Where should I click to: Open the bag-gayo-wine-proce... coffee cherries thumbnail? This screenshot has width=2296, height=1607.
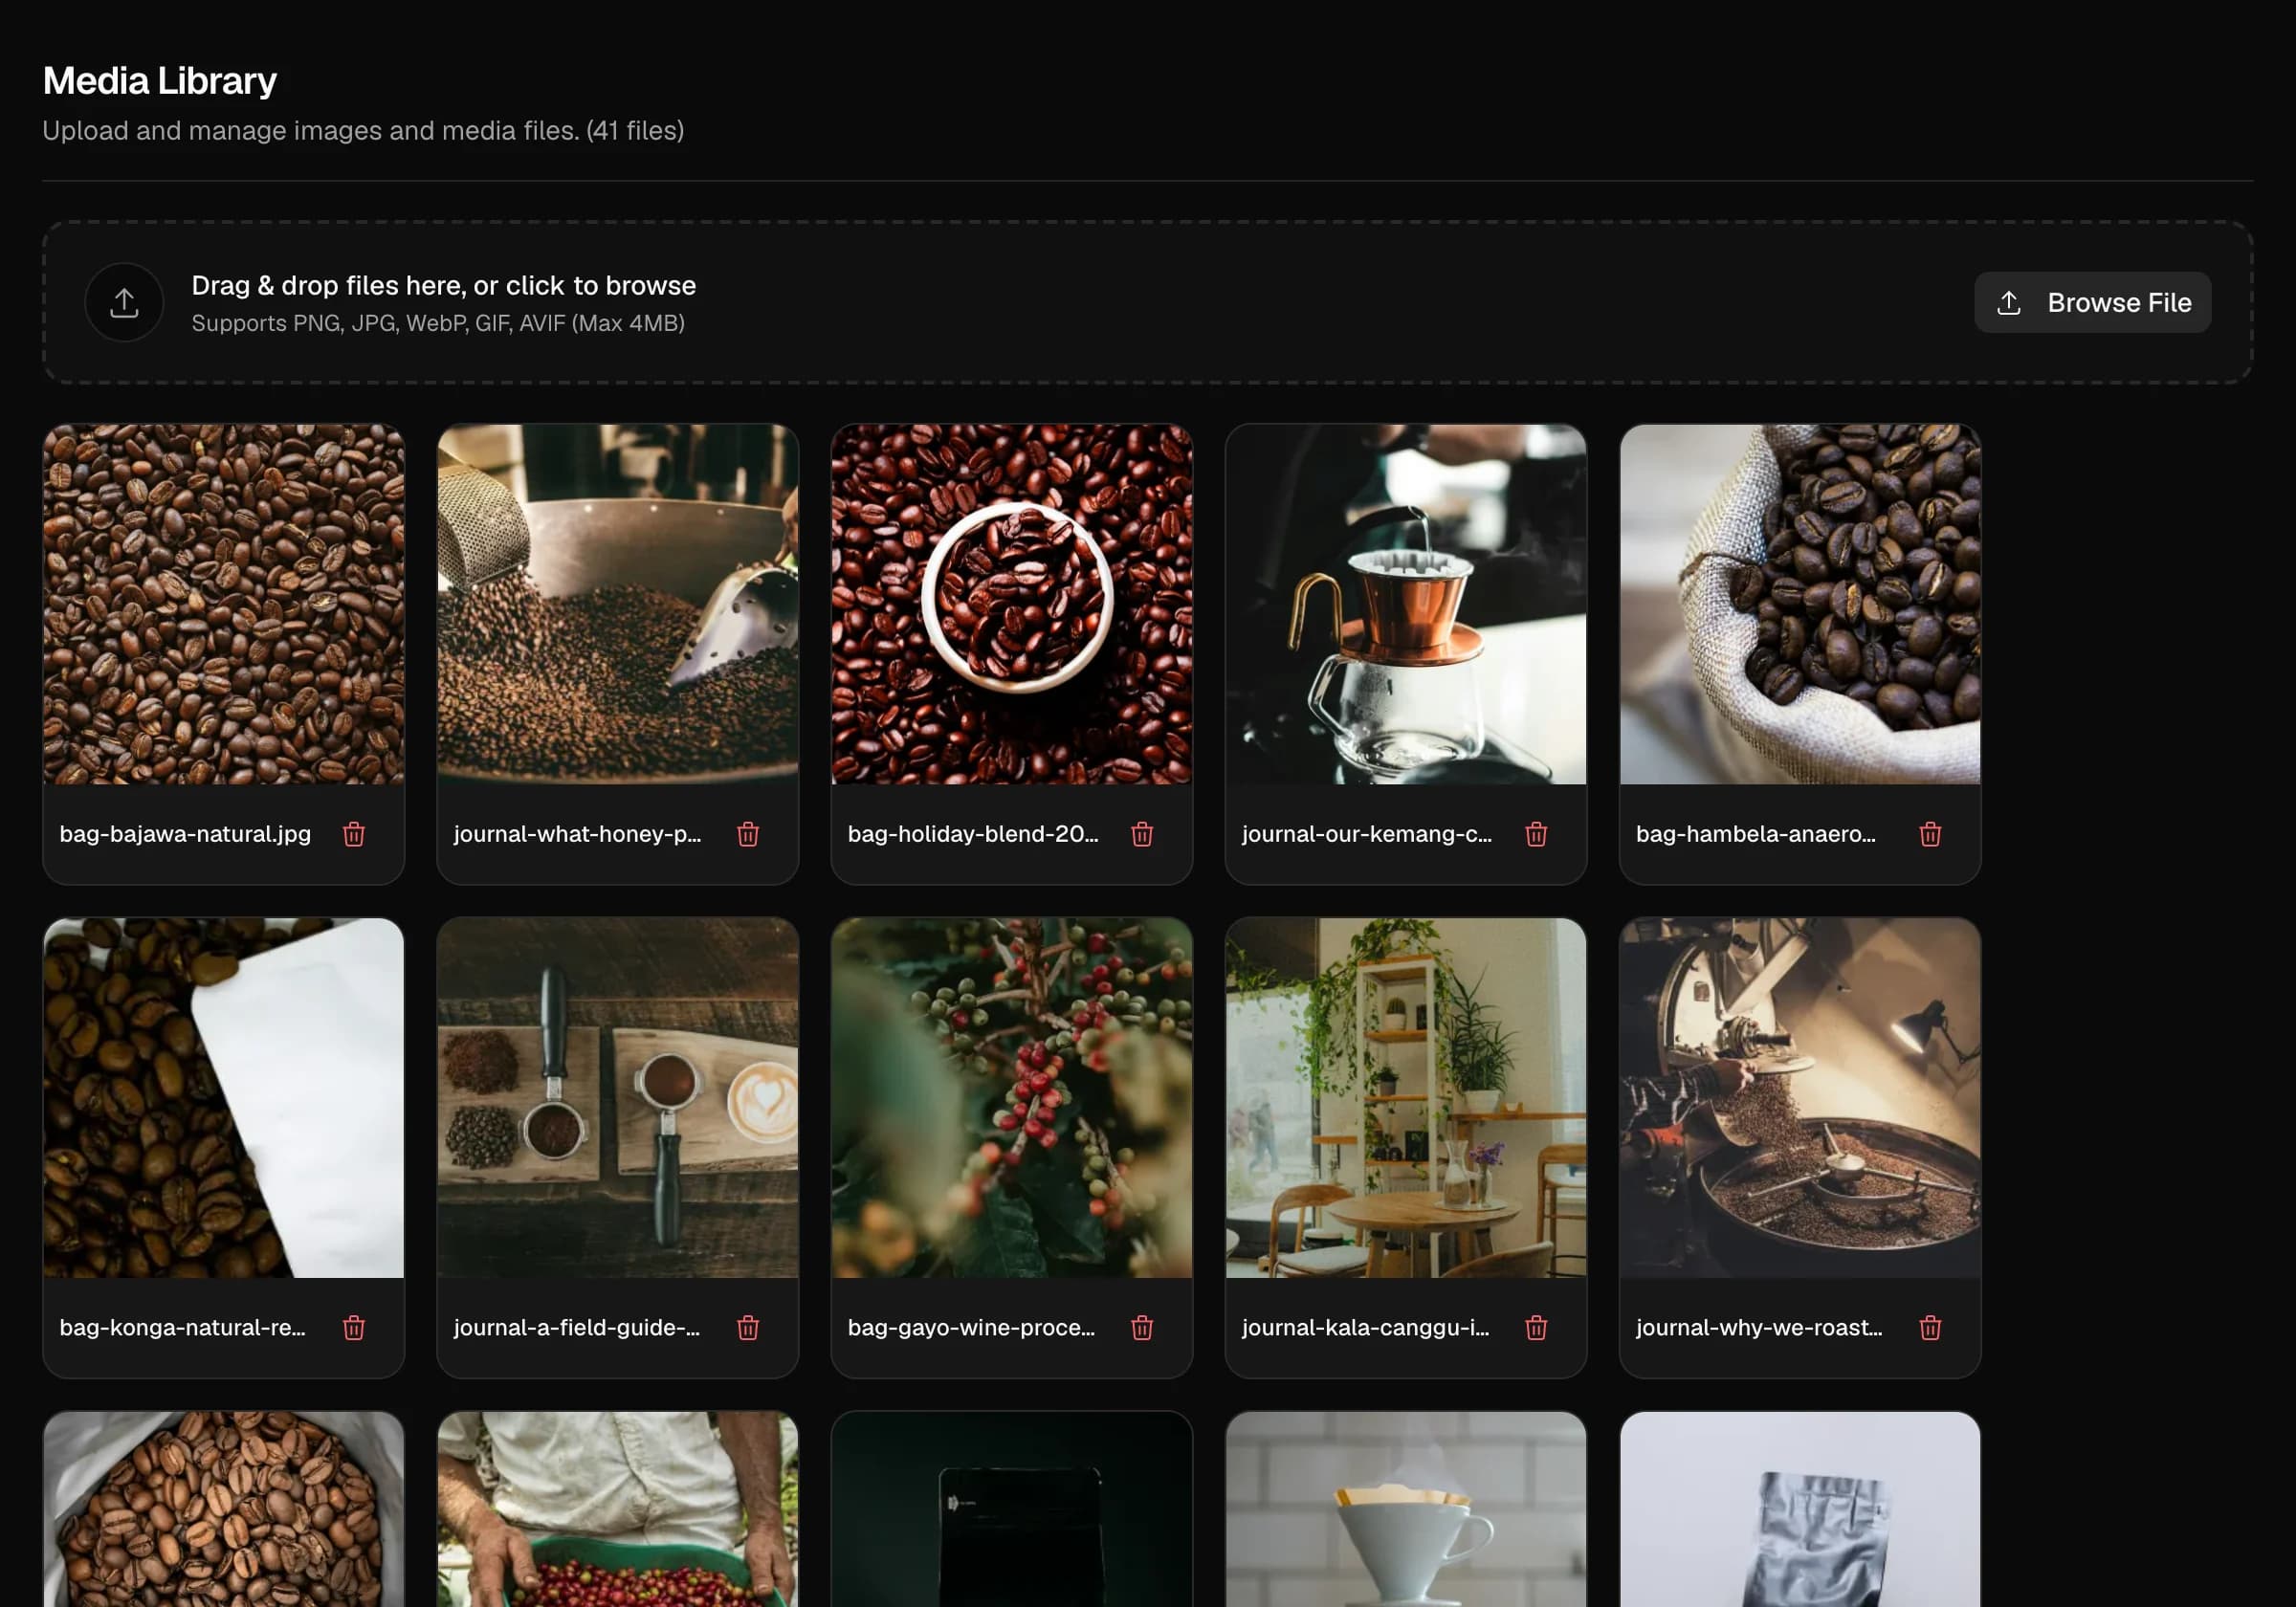click(x=1012, y=1098)
